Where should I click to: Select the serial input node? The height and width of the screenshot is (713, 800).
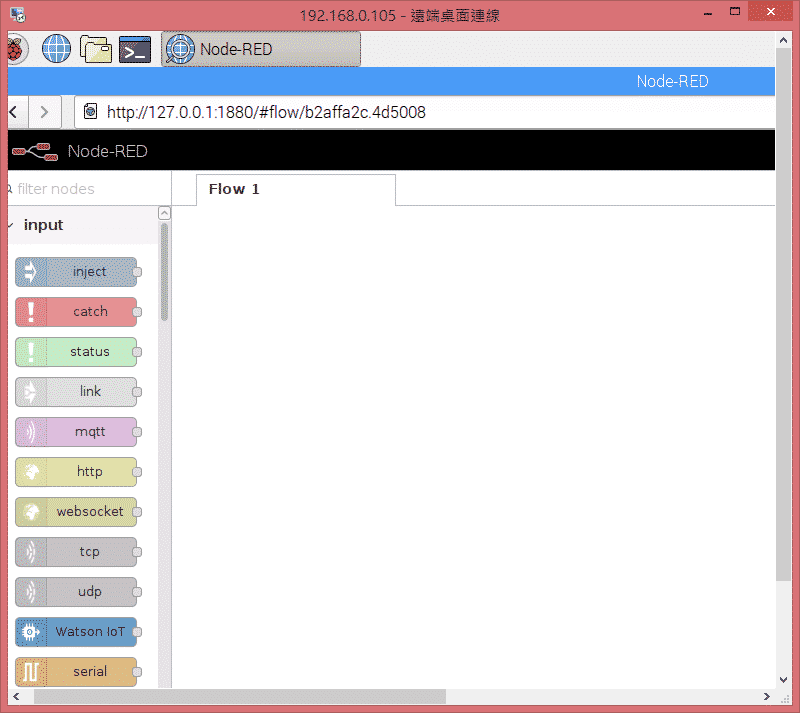(x=76, y=672)
